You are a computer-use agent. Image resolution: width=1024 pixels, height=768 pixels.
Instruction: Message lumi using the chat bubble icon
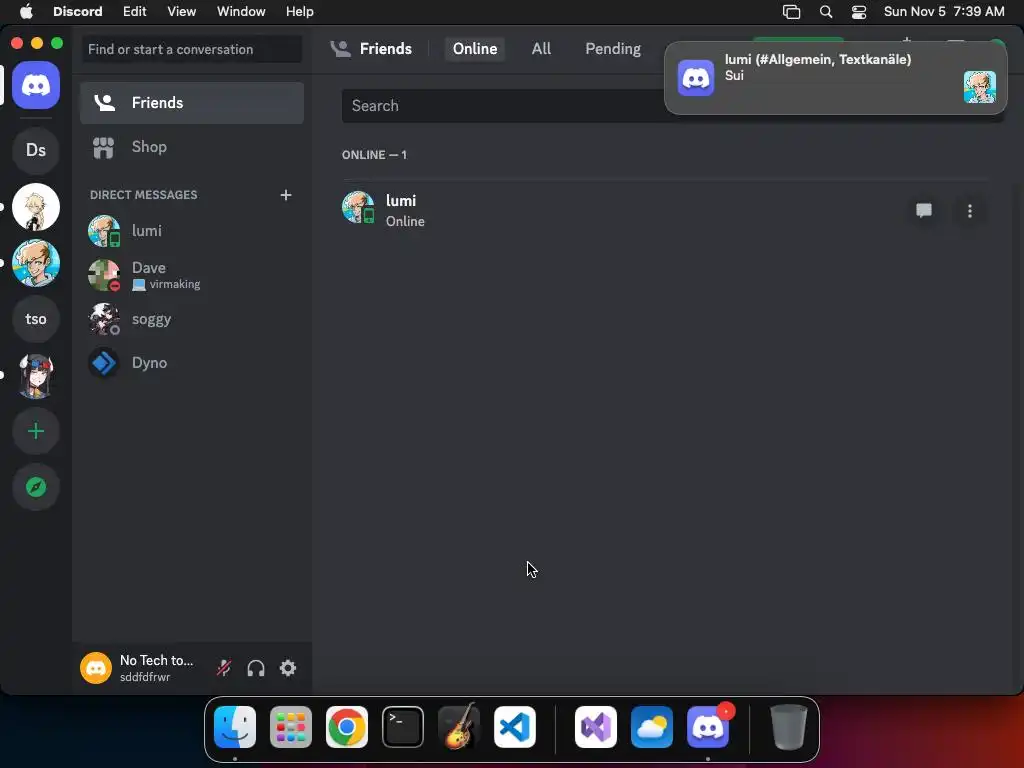pyautogui.click(x=923, y=210)
